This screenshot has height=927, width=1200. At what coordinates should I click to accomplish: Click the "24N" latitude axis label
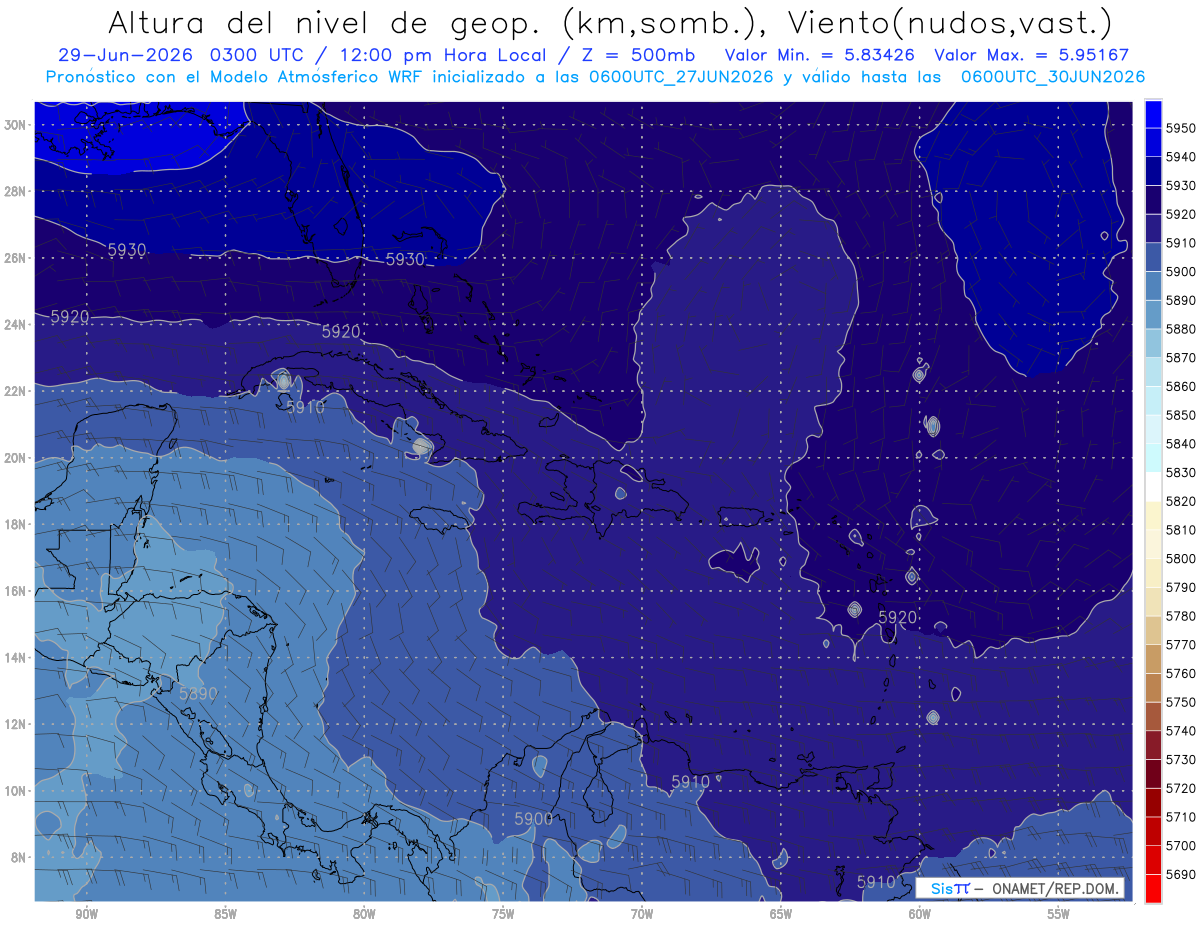pyautogui.click(x=15, y=325)
